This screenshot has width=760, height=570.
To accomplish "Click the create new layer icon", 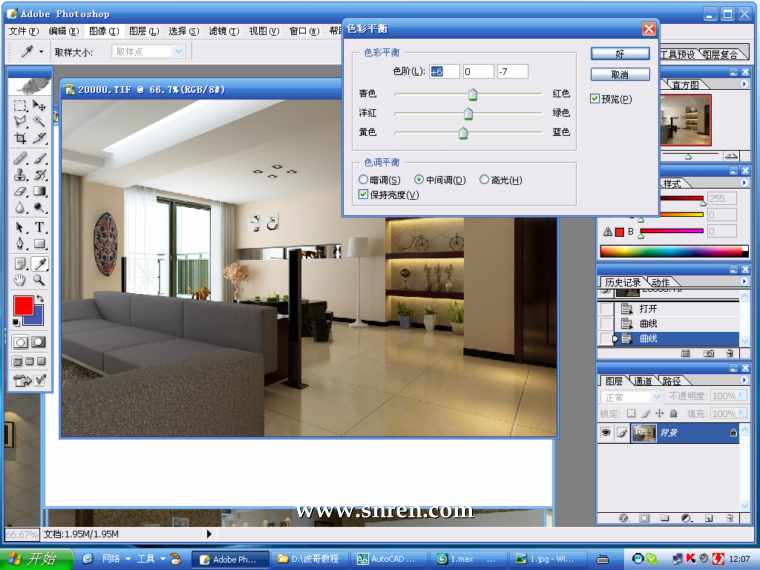I will (709, 519).
